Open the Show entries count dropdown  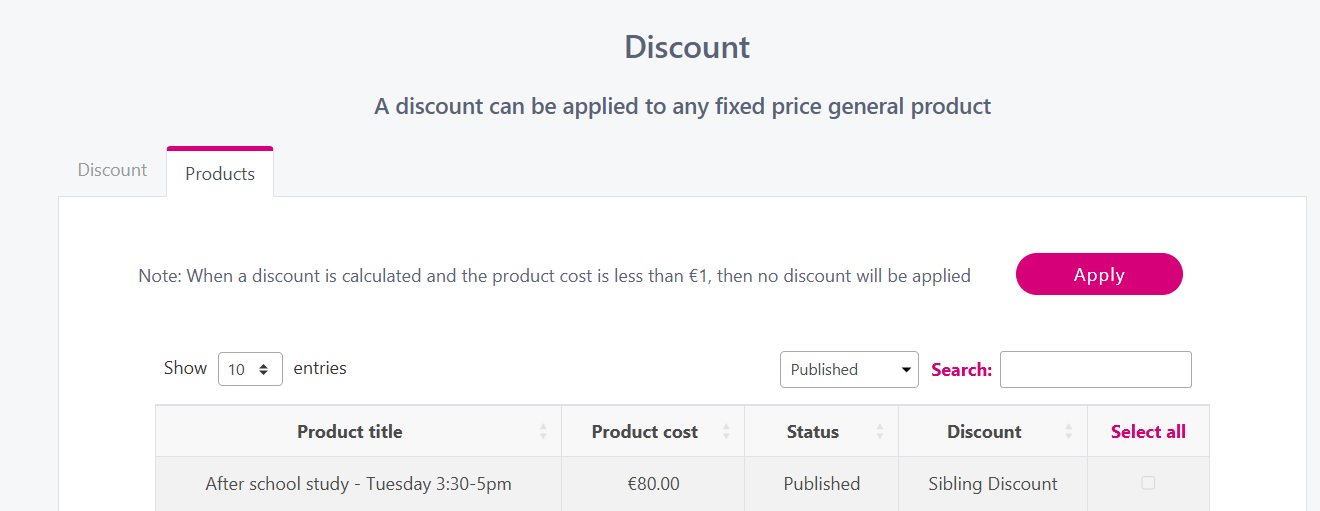[x=250, y=369]
